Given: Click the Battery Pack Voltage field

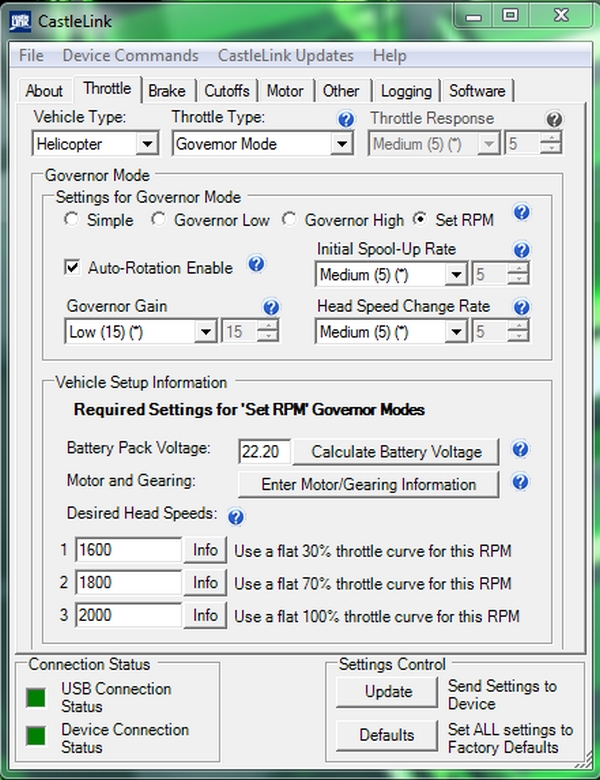Looking at the screenshot, I should click(264, 452).
